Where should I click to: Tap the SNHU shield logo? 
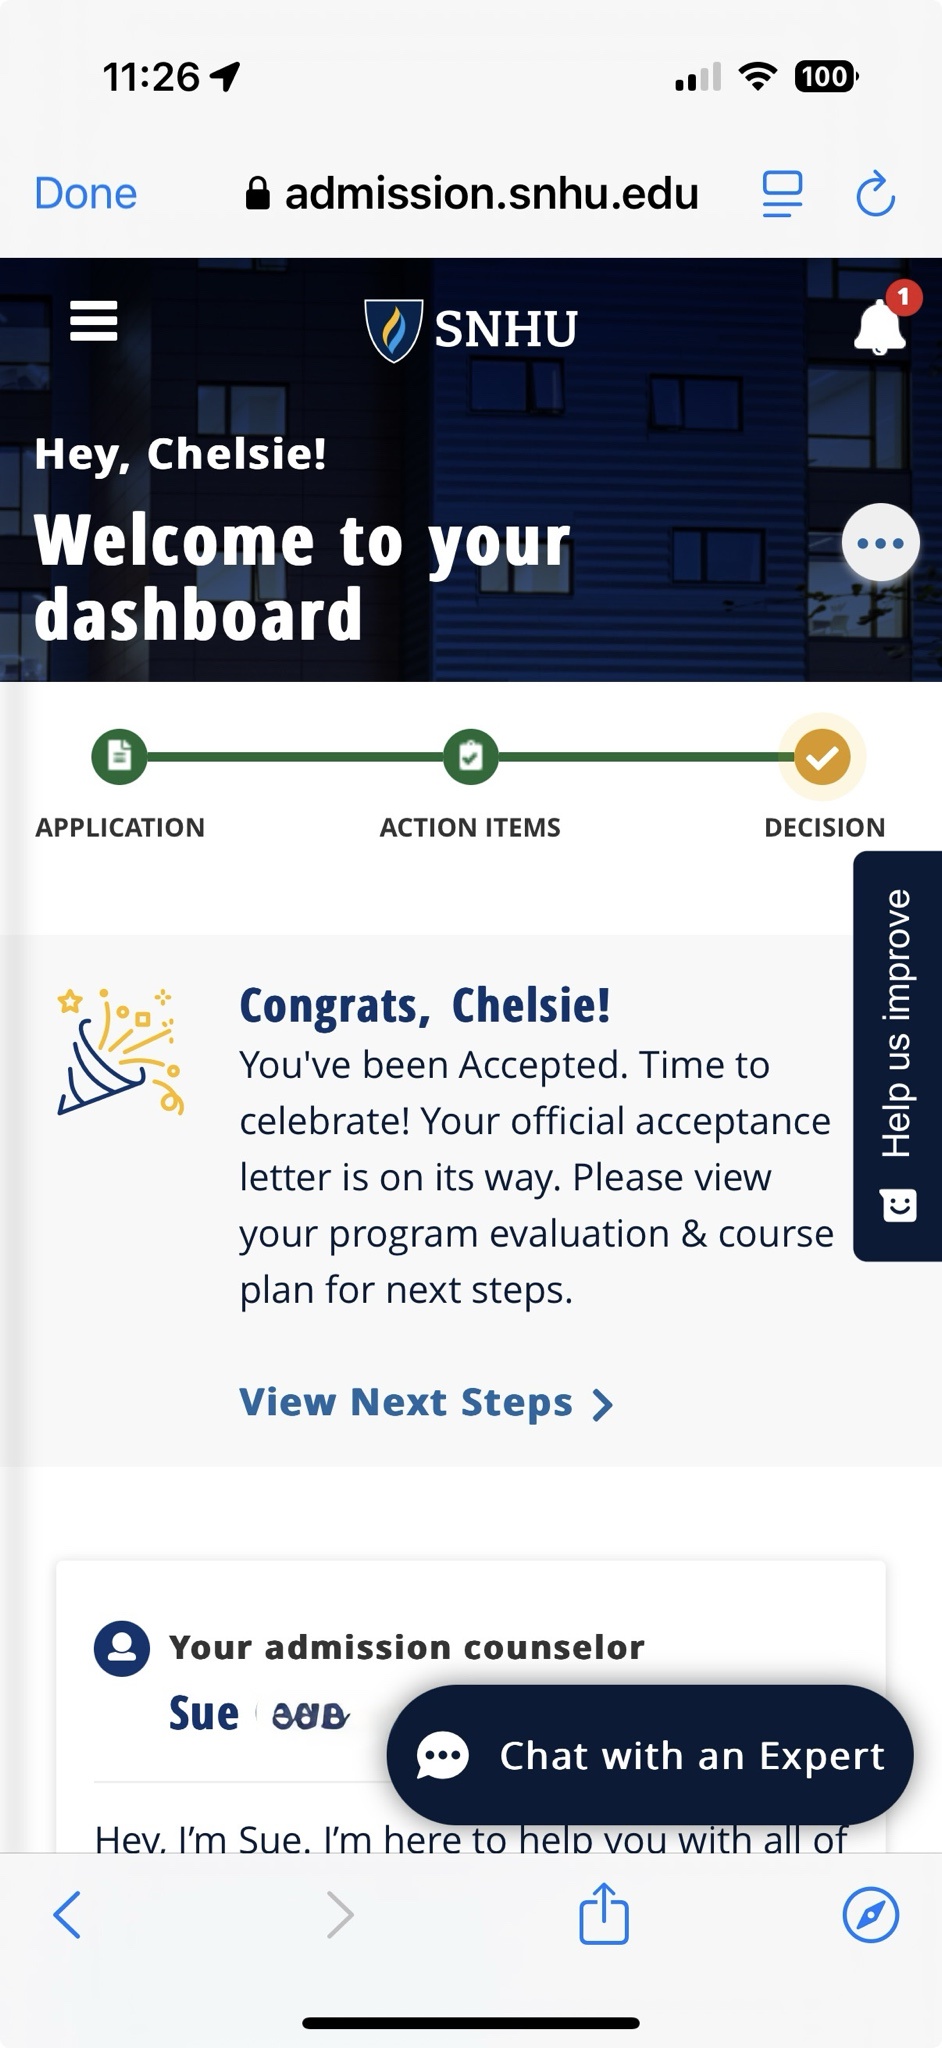point(393,330)
